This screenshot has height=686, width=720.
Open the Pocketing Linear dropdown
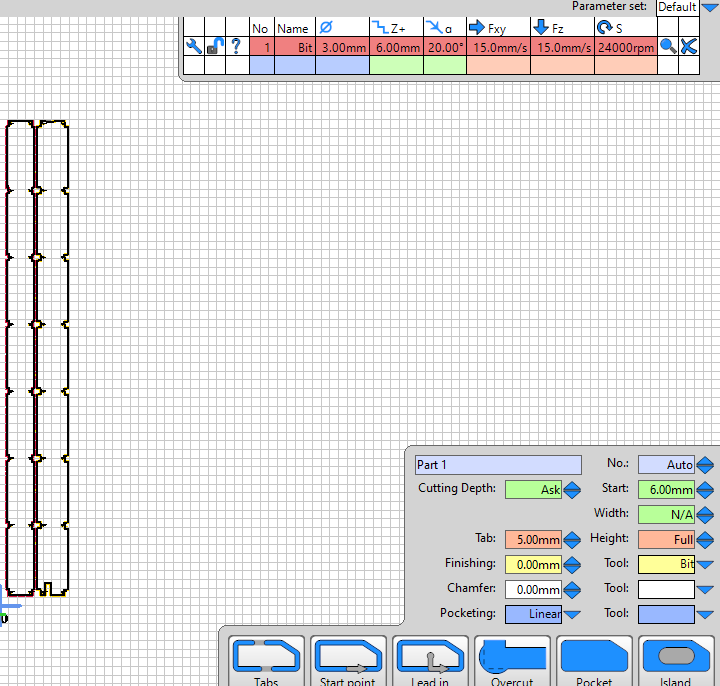(572, 614)
